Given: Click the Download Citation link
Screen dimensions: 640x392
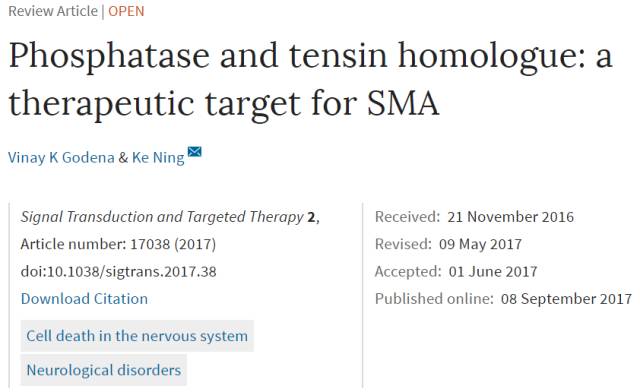Looking at the screenshot, I should click(84, 299).
